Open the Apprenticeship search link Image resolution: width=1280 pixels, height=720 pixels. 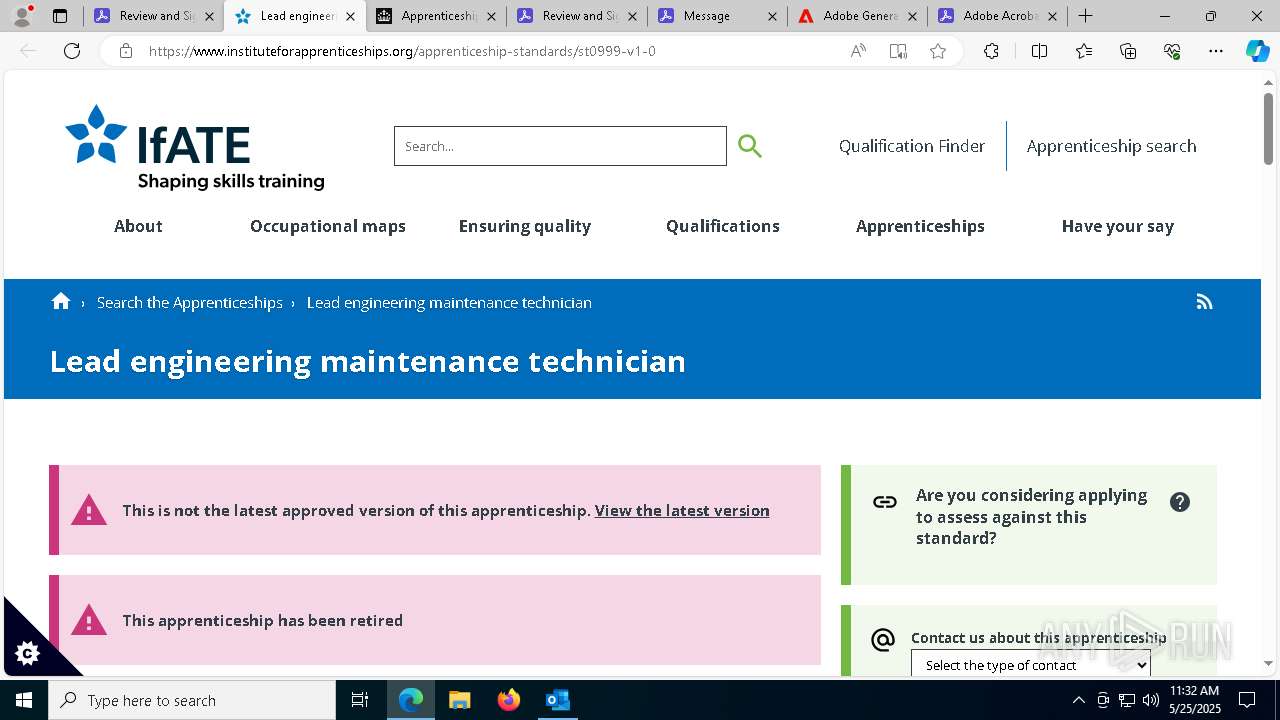tap(1111, 146)
